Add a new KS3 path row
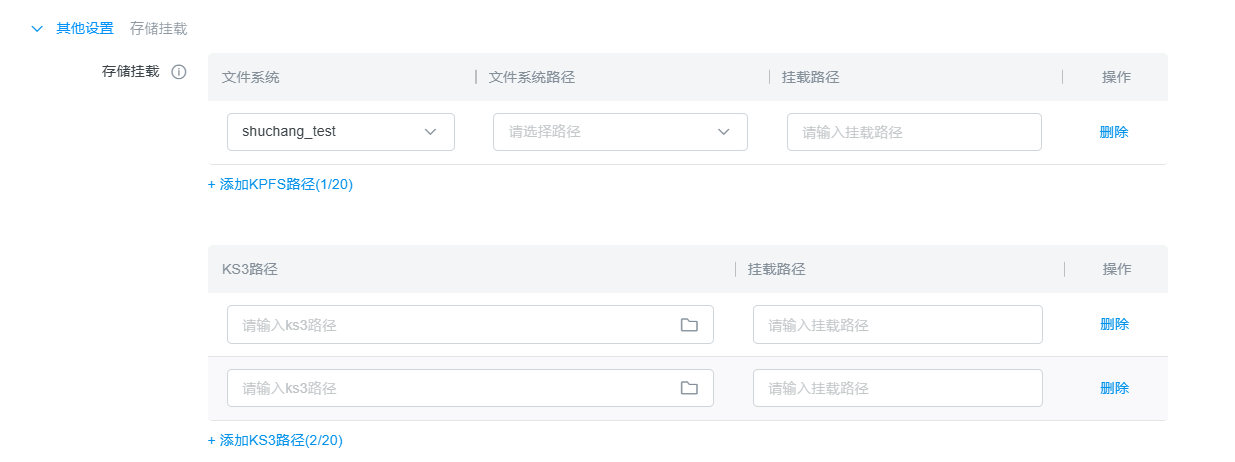This screenshot has height=462, width=1235. [275, 440]
